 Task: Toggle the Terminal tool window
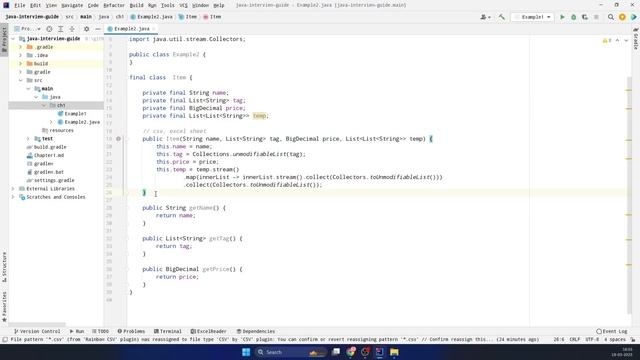pos(167,331)
